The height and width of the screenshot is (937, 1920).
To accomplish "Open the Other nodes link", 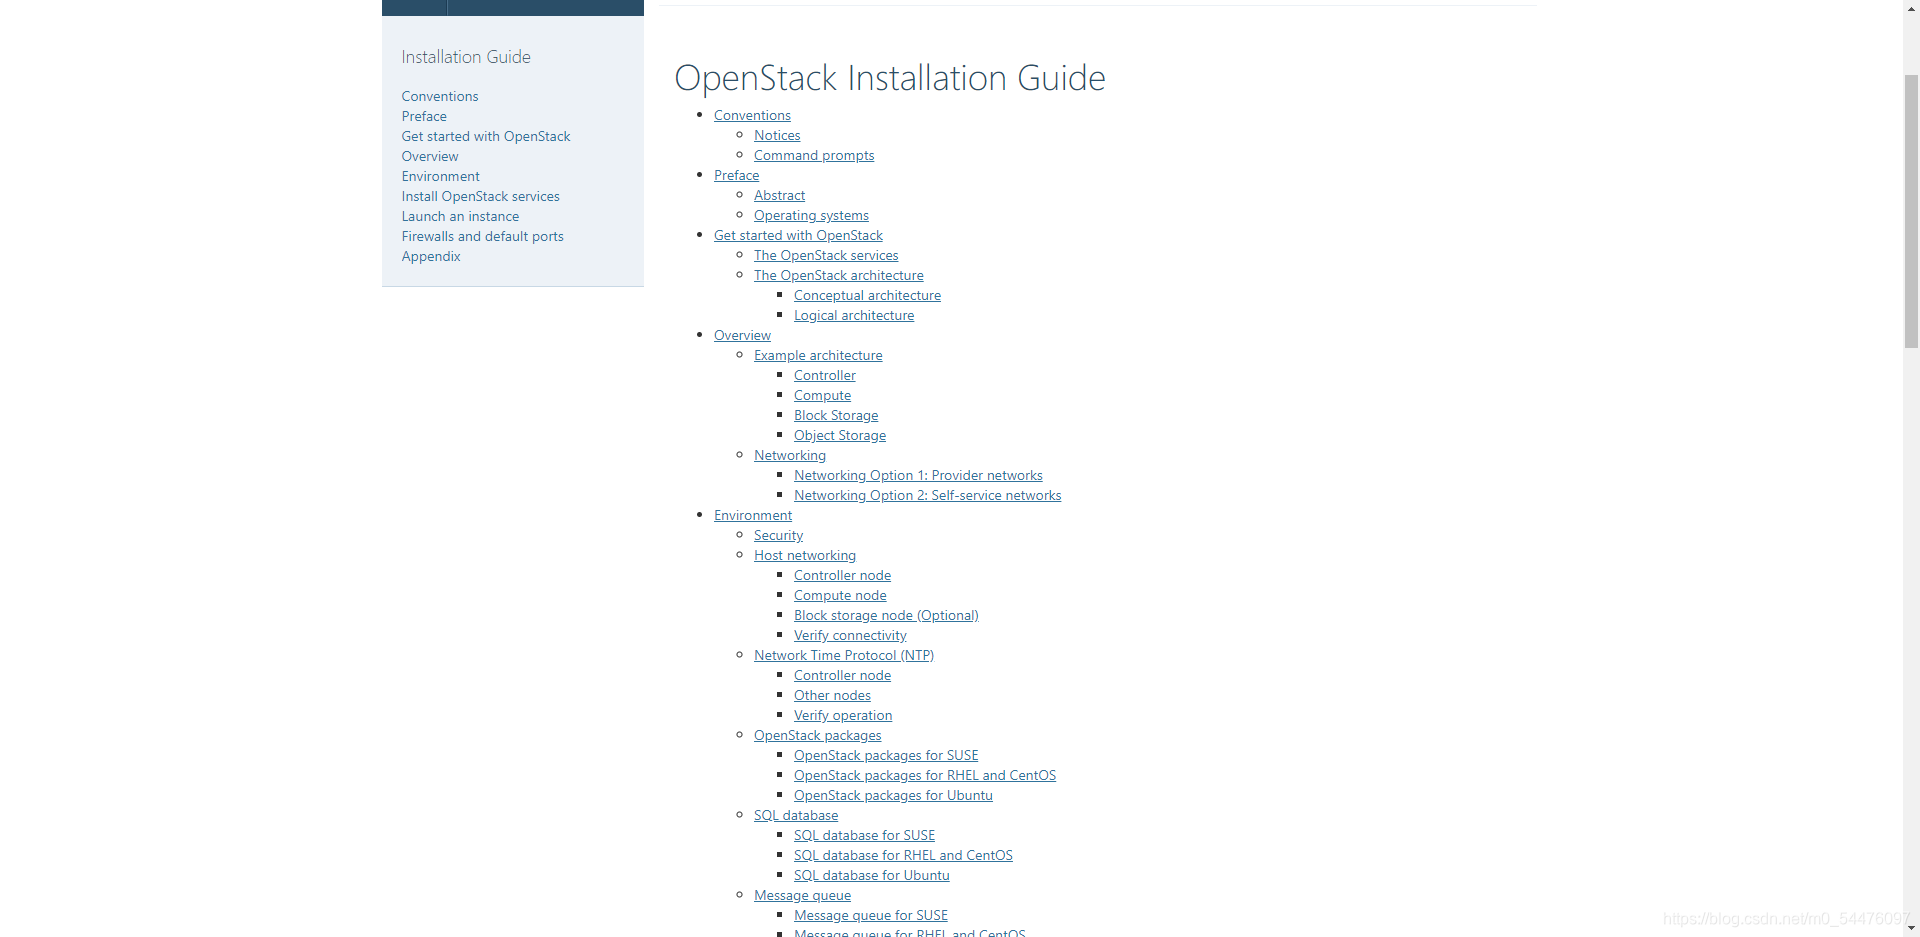I will point(832,696).
